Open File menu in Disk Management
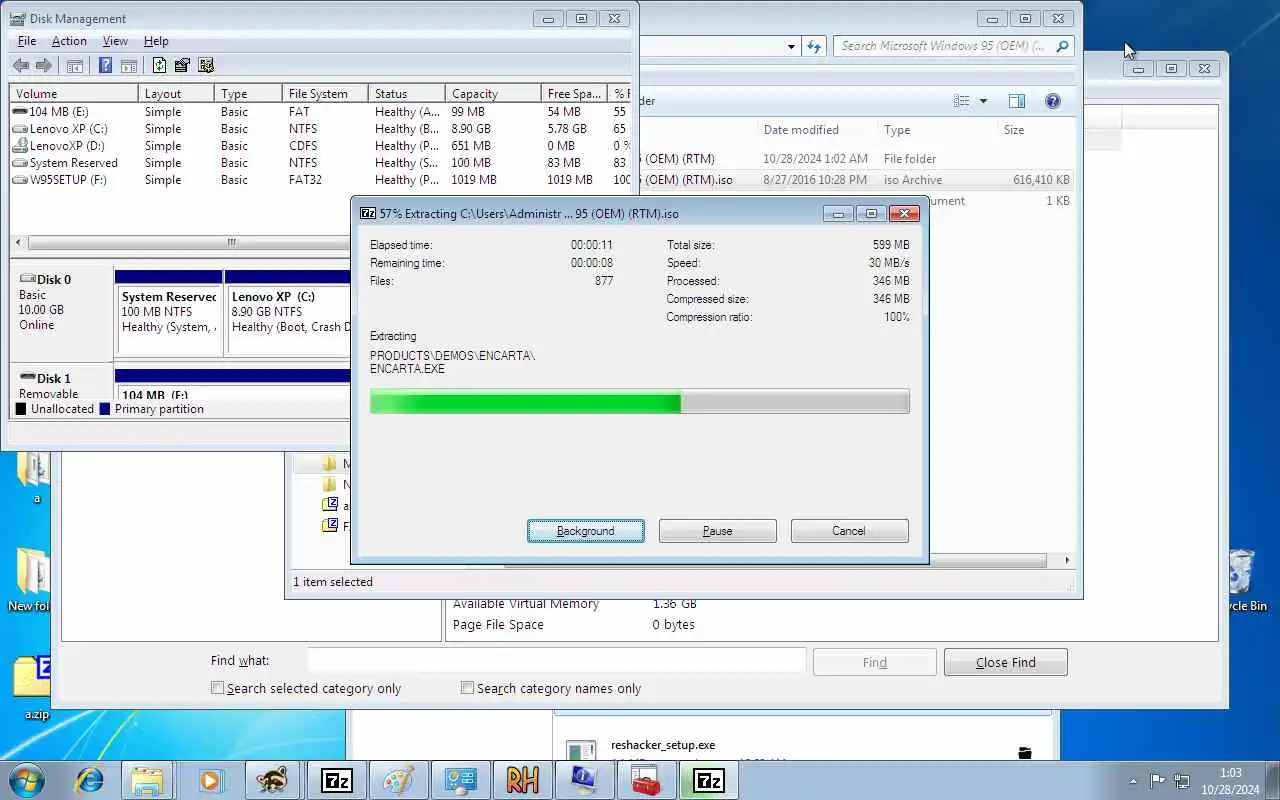 27,41
